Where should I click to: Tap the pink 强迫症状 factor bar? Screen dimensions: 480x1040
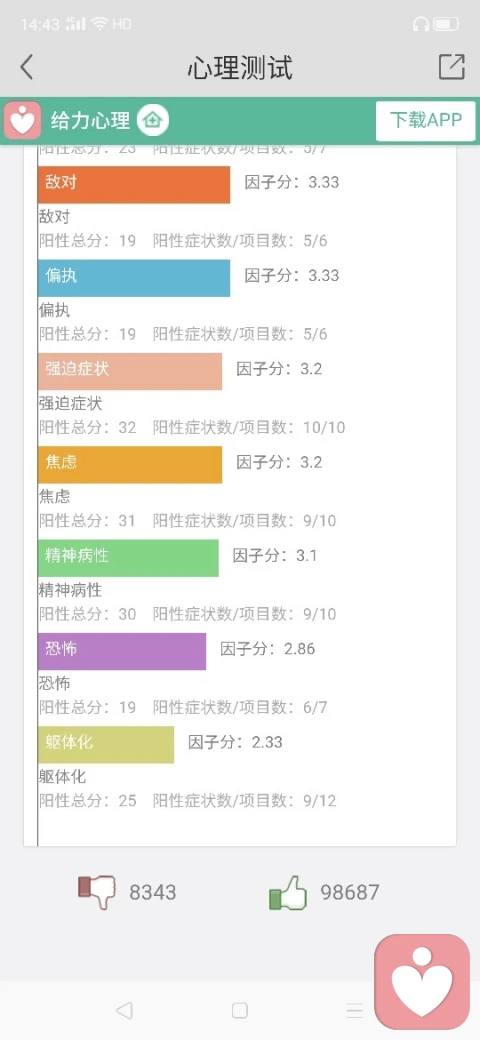tap(130, 371)
